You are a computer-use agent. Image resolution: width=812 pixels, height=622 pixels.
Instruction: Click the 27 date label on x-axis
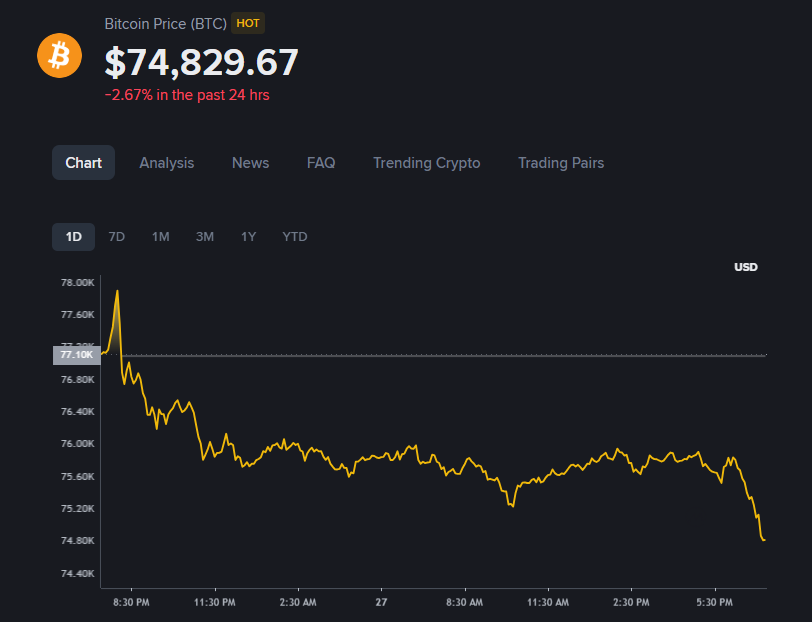[381, 602]
